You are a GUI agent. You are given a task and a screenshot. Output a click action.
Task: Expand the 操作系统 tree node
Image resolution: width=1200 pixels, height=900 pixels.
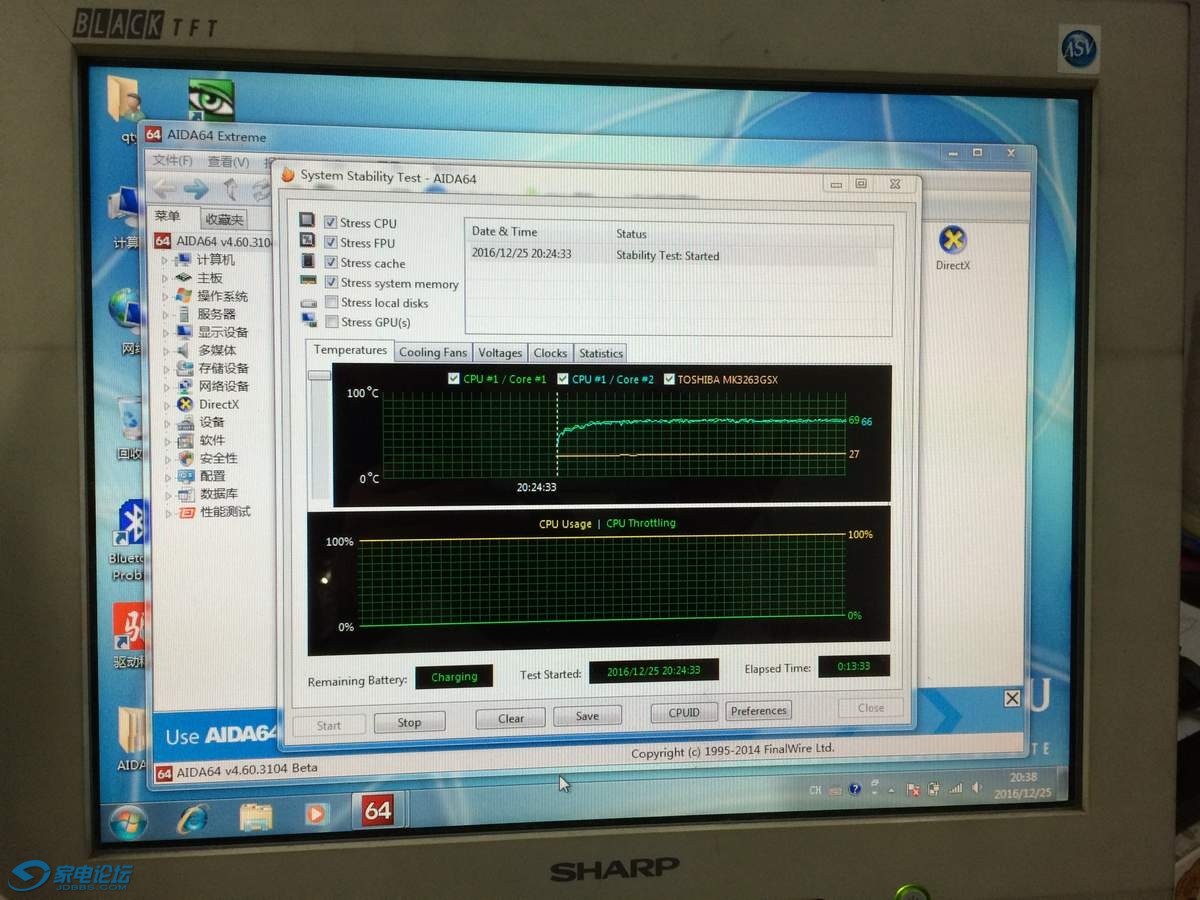click(x=166, y=296)
